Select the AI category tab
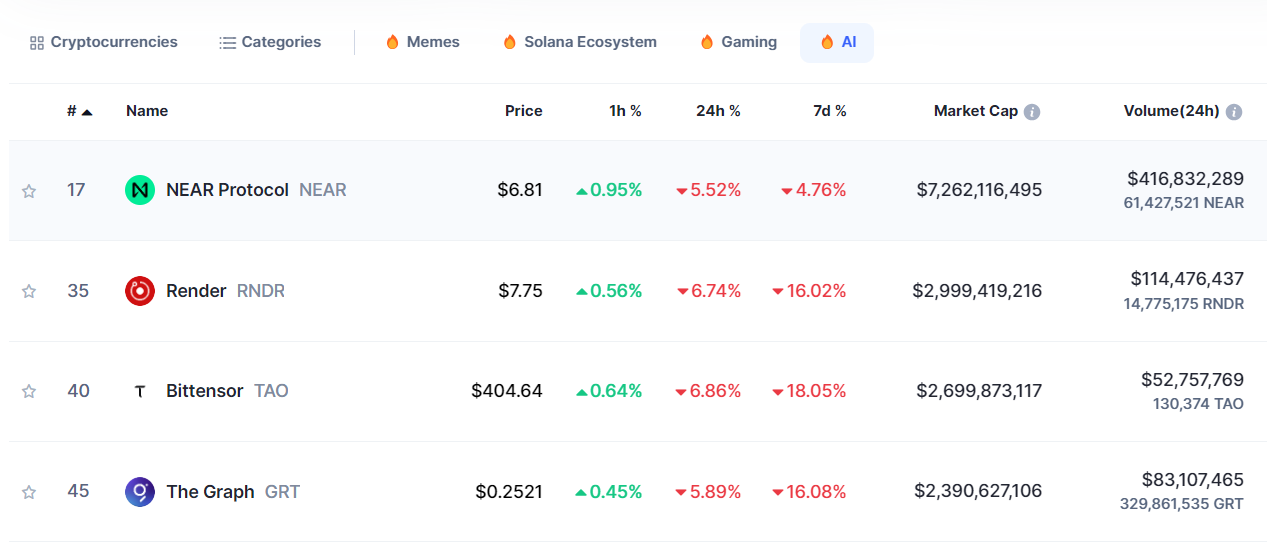1267x556 pixels. [837, 43]
